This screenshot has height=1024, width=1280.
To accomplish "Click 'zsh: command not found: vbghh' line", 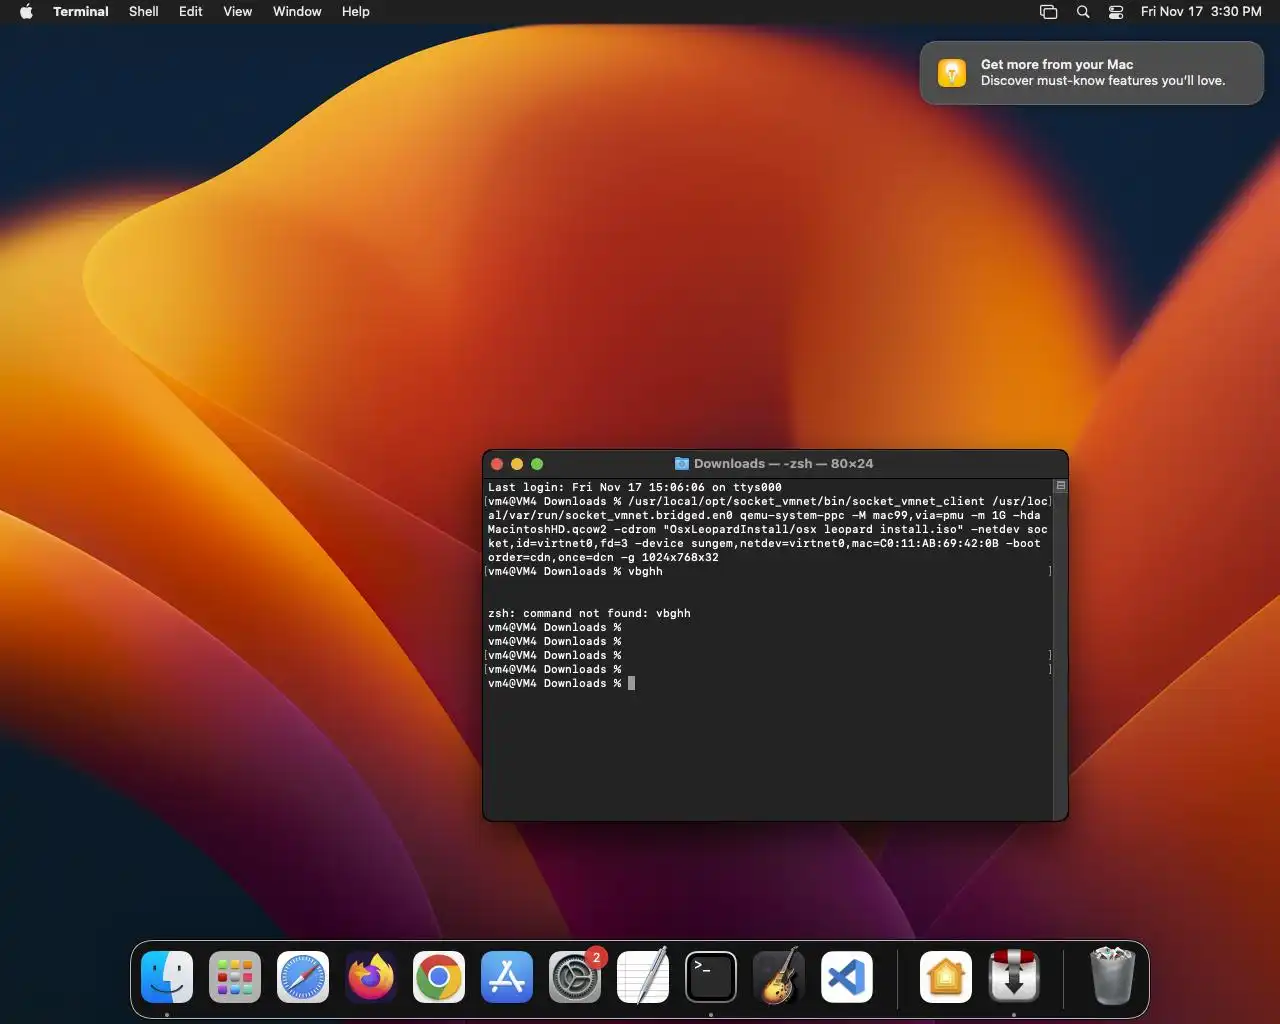I will tap(589, 614).
